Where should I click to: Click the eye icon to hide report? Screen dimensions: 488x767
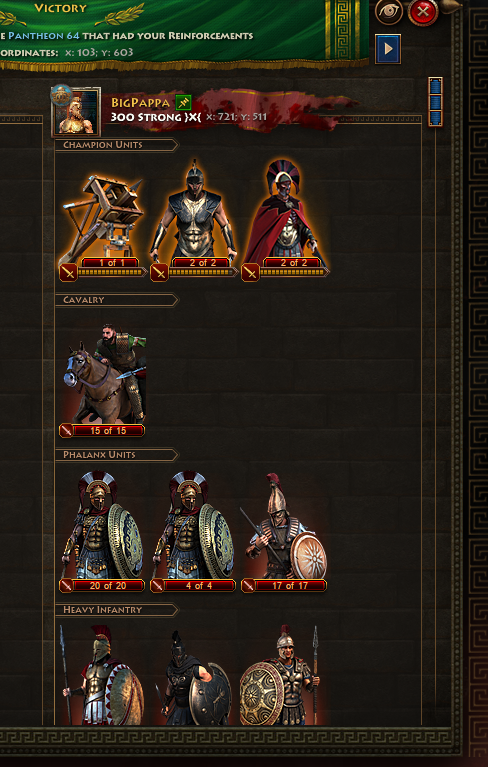389,12
